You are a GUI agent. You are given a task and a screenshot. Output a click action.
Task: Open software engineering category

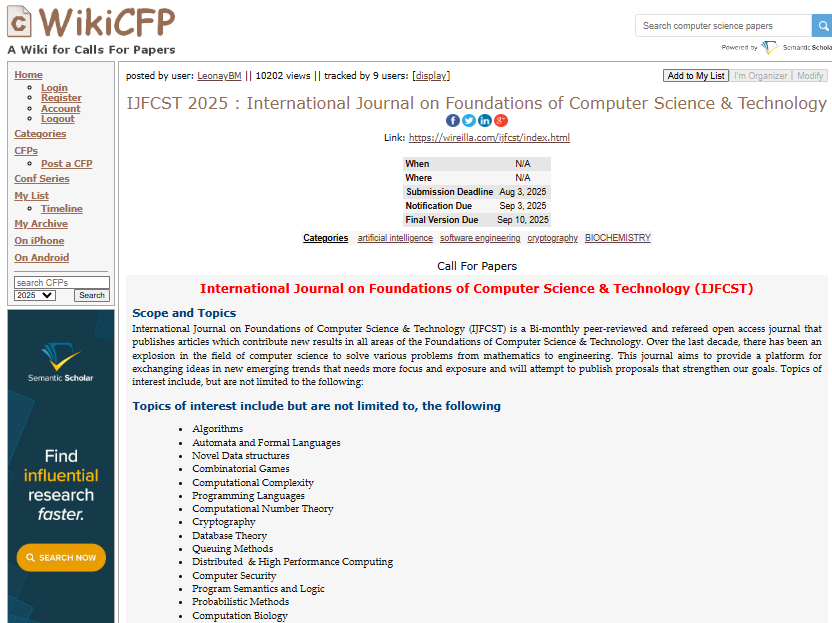pyautogui.click(x=480, y=238)
